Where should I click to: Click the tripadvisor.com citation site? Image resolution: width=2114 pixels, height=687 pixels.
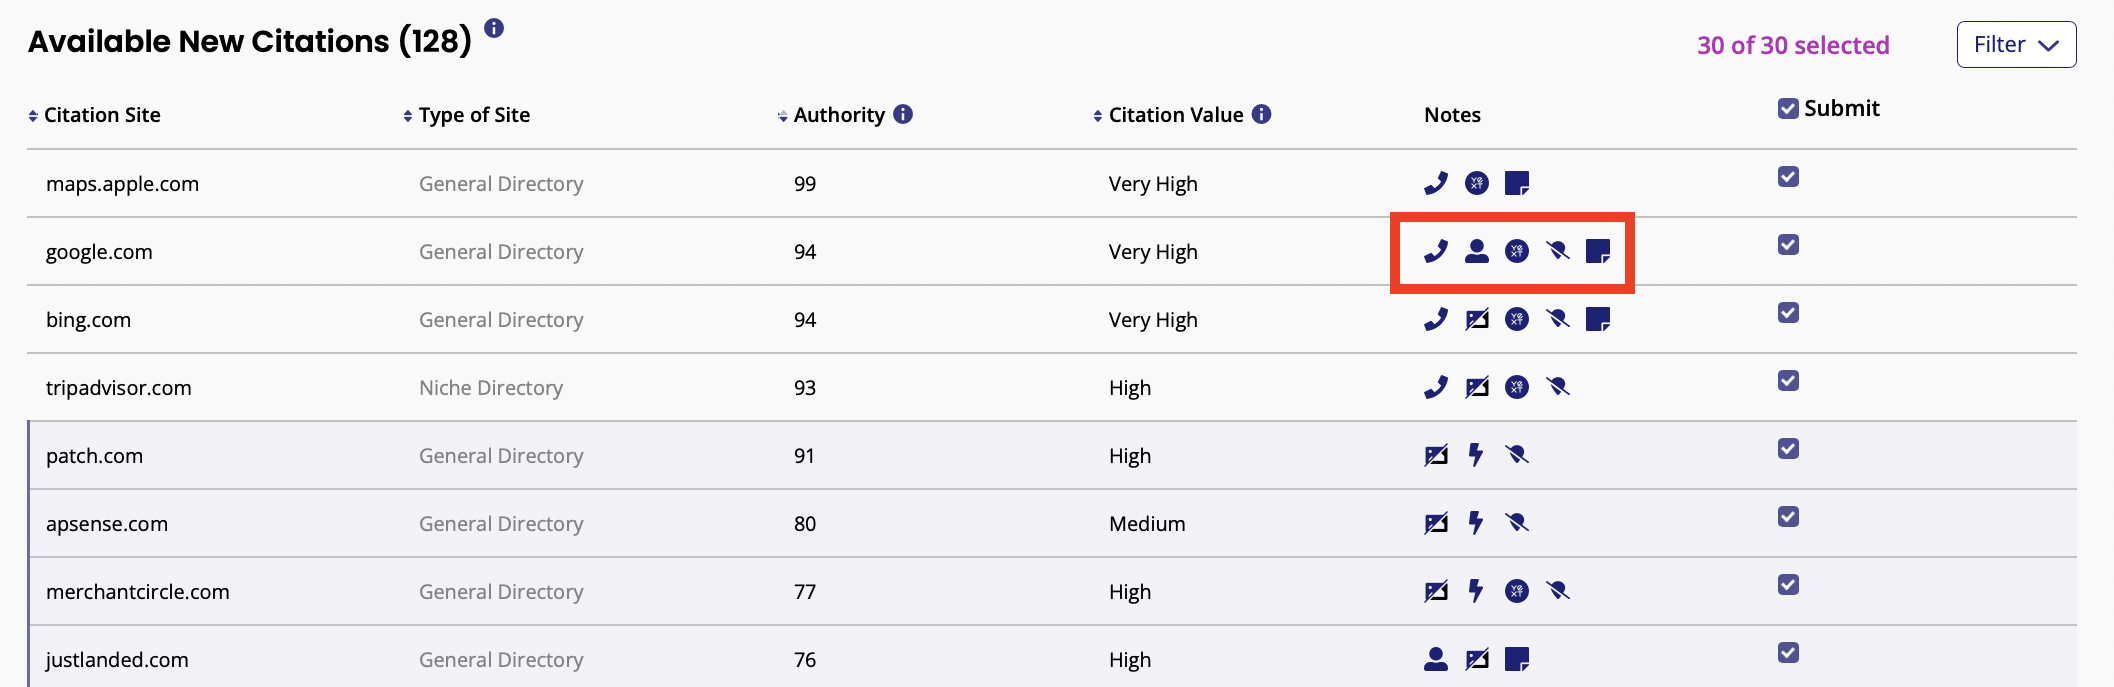tap(119, 388)
